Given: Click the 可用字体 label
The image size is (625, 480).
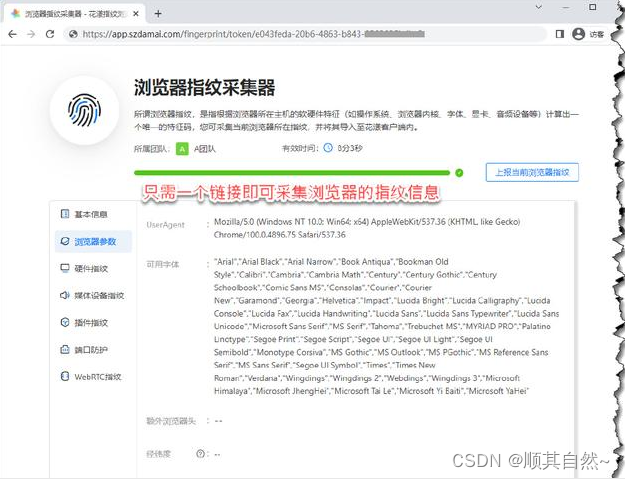Looking at the screenshot, I should point(163,264).
